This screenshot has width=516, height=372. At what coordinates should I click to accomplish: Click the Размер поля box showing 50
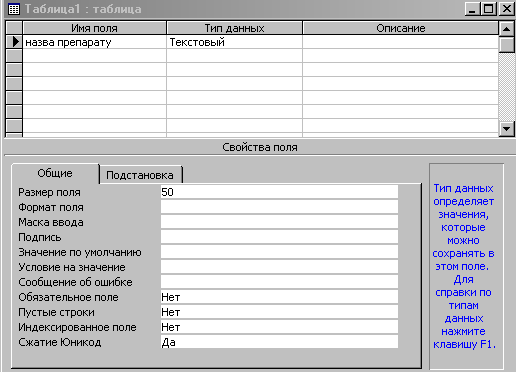pyautogui.click(x=279, y=192)
